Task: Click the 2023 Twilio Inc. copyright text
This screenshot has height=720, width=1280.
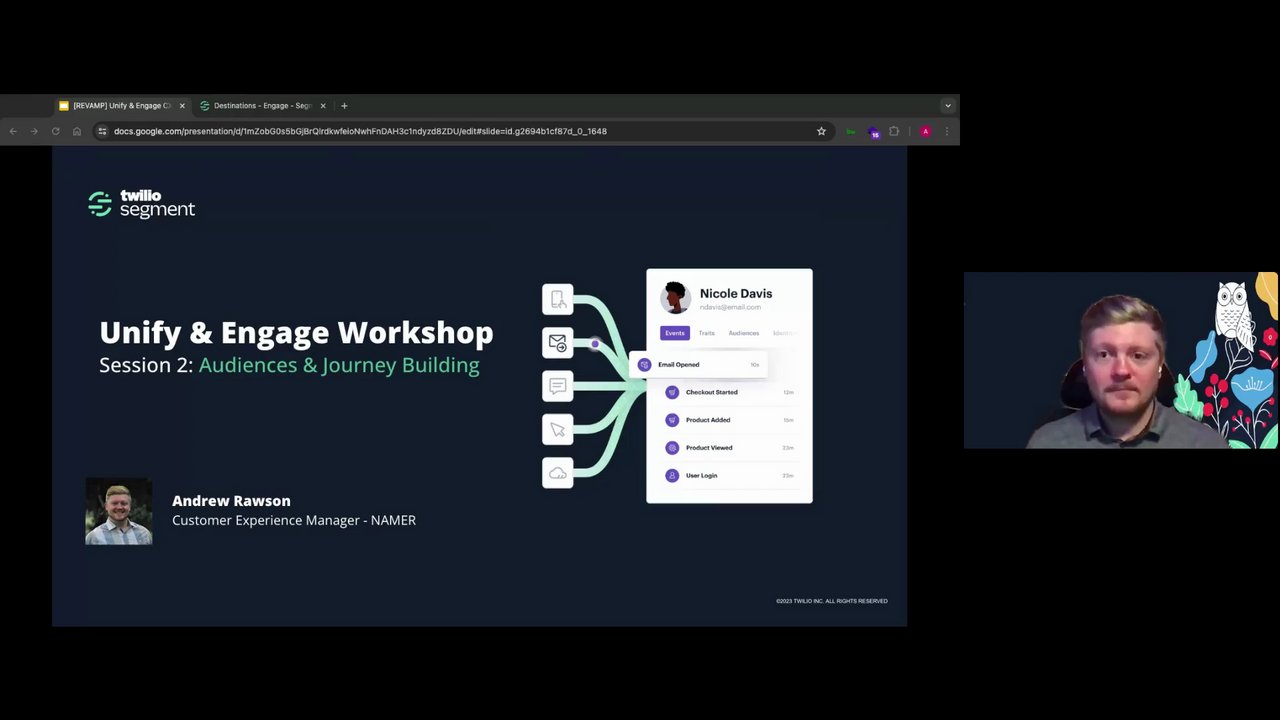Action: (x=832, y=601)
